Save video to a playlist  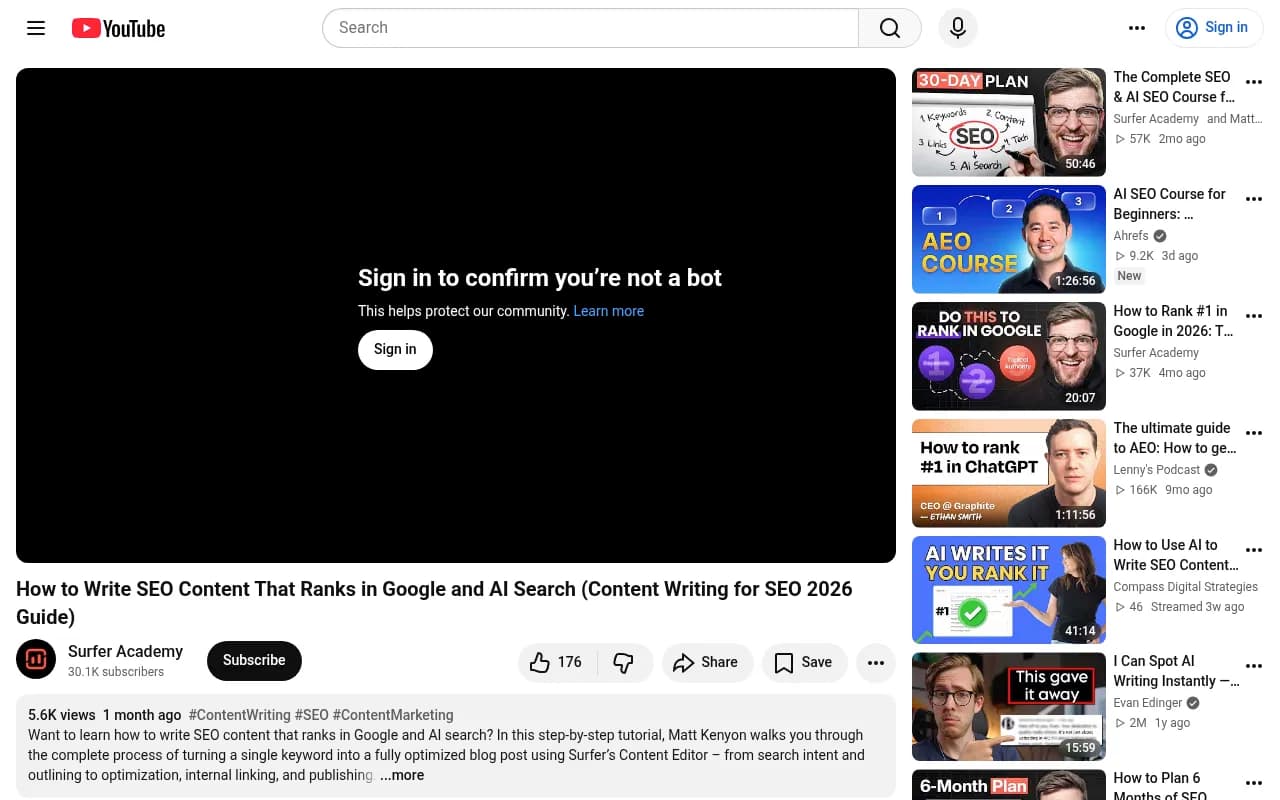[804, 662]
